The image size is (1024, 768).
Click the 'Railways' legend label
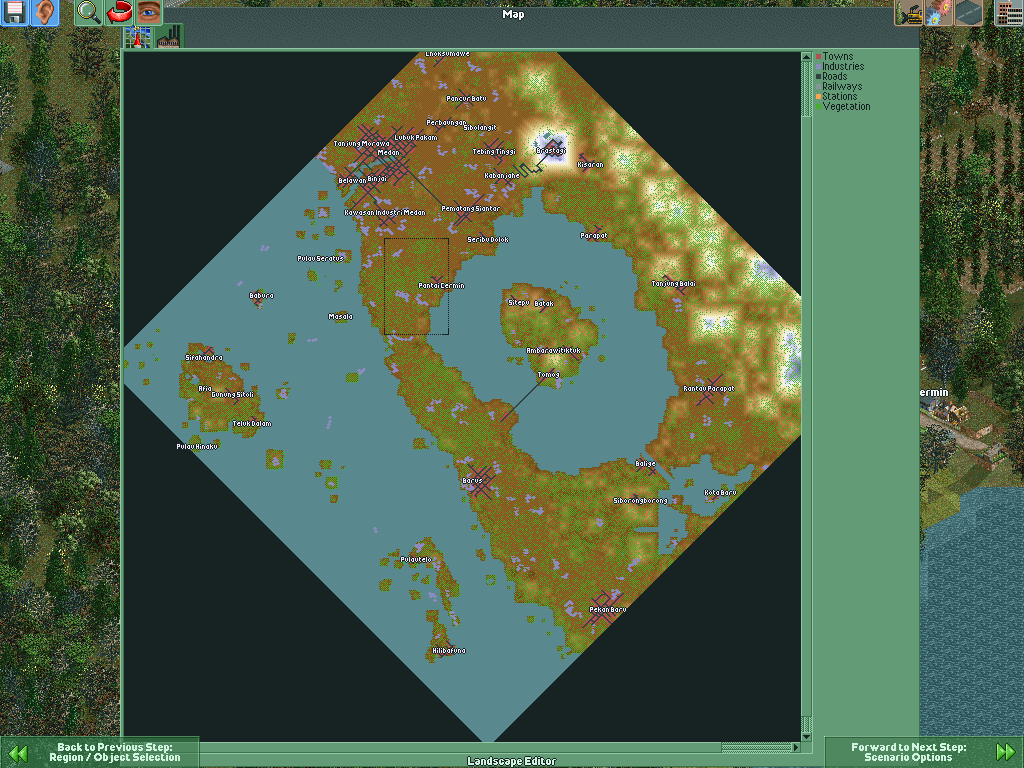tap(842, 86)
